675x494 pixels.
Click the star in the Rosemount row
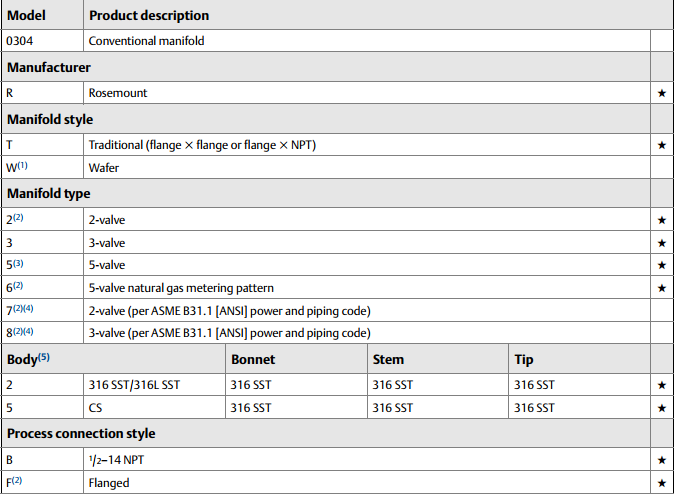click(x=662, y=93)
